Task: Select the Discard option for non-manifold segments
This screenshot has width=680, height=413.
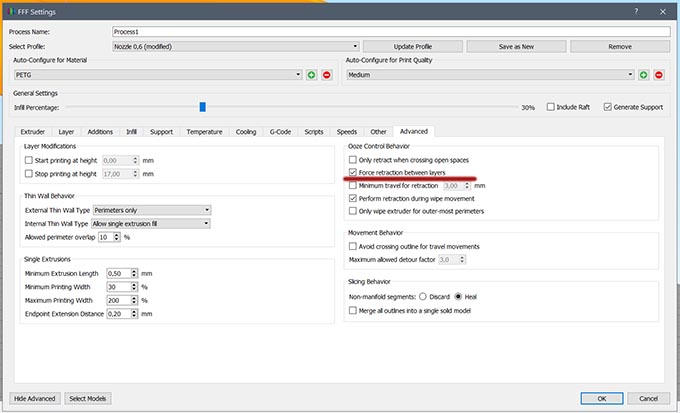Action: pyautogui.click(x=423, y=297)
